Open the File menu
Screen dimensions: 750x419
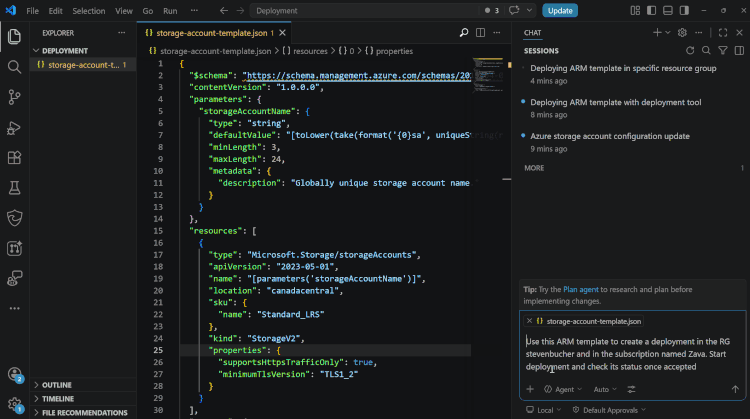33,11
